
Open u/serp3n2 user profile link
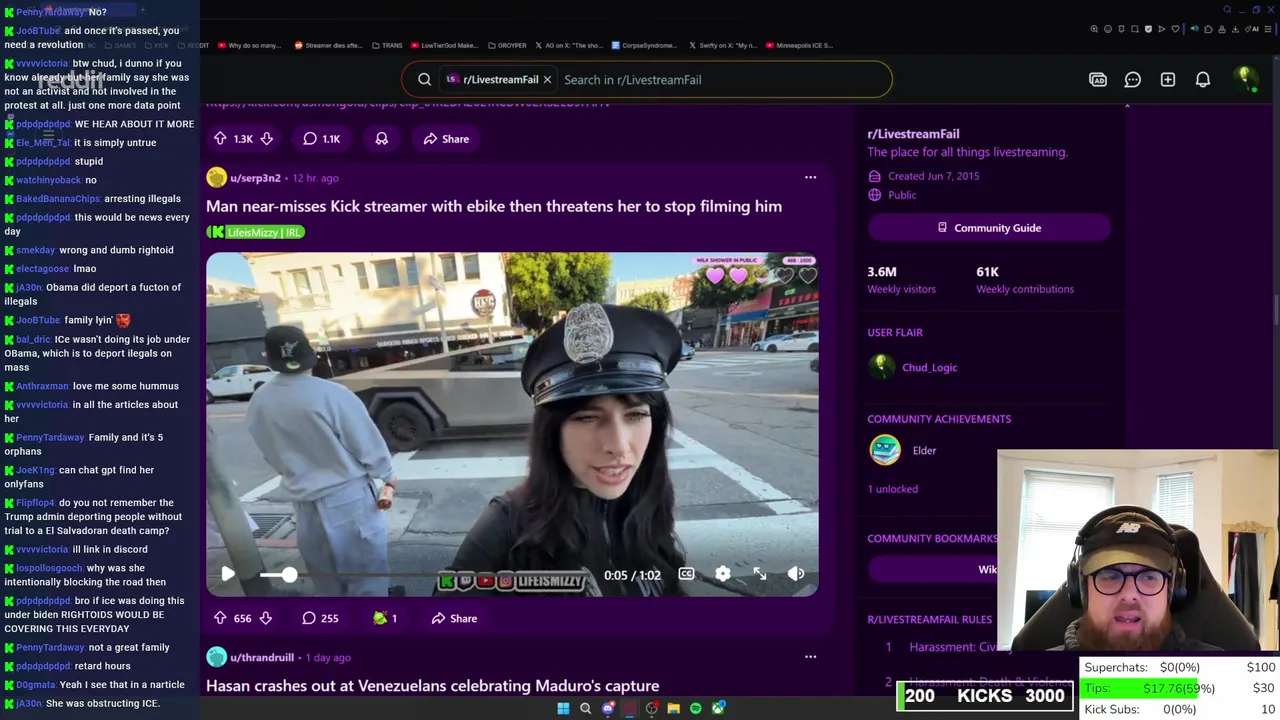255,178
